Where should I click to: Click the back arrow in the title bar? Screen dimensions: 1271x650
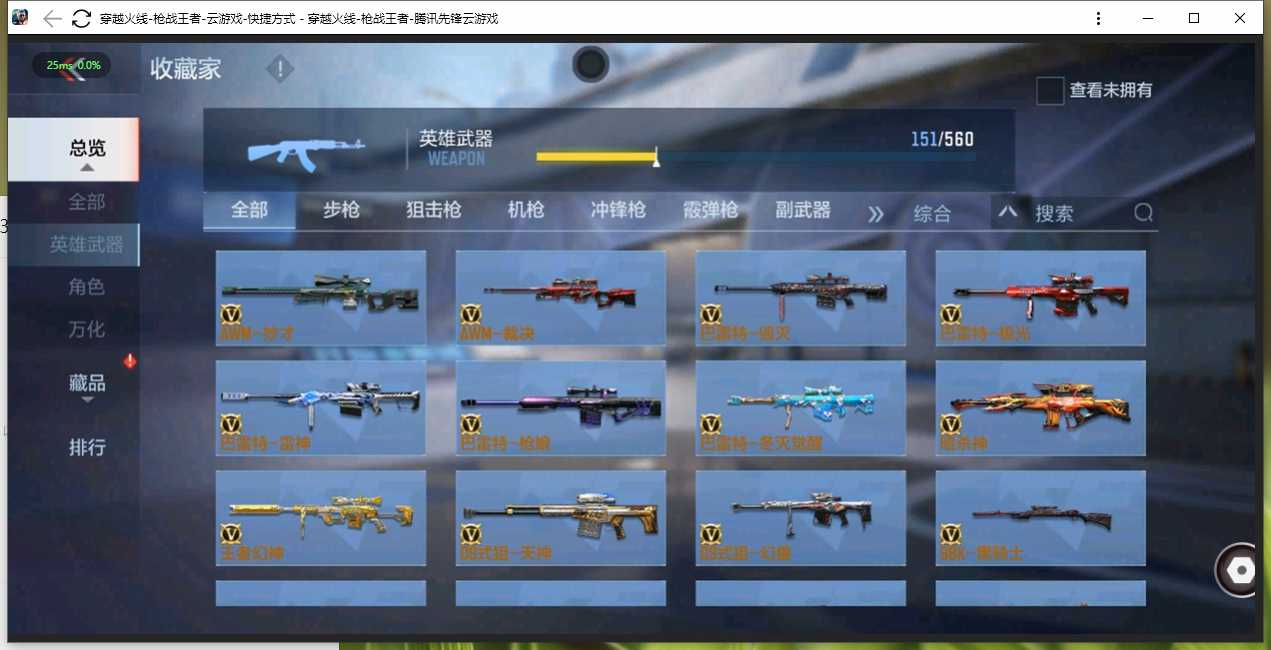tap(53, 18)
